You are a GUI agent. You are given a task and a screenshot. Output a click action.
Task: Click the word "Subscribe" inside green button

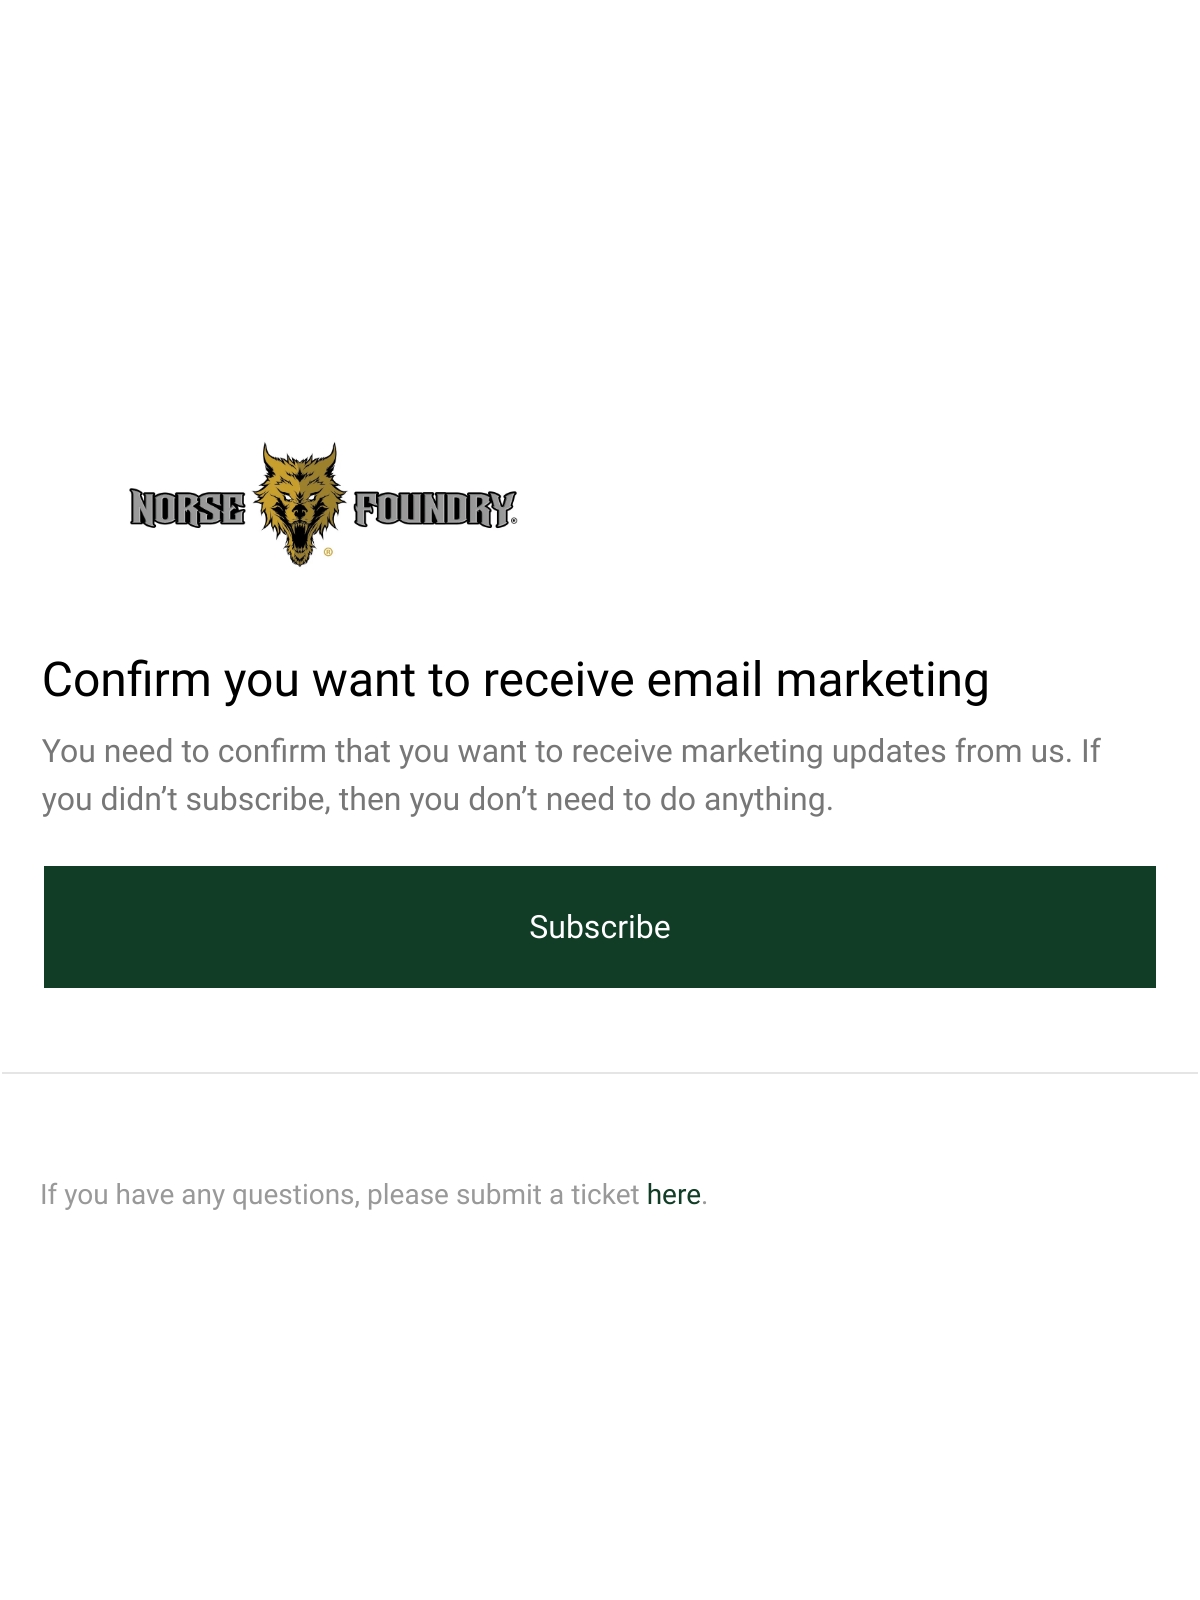click(x=600, y=927)
